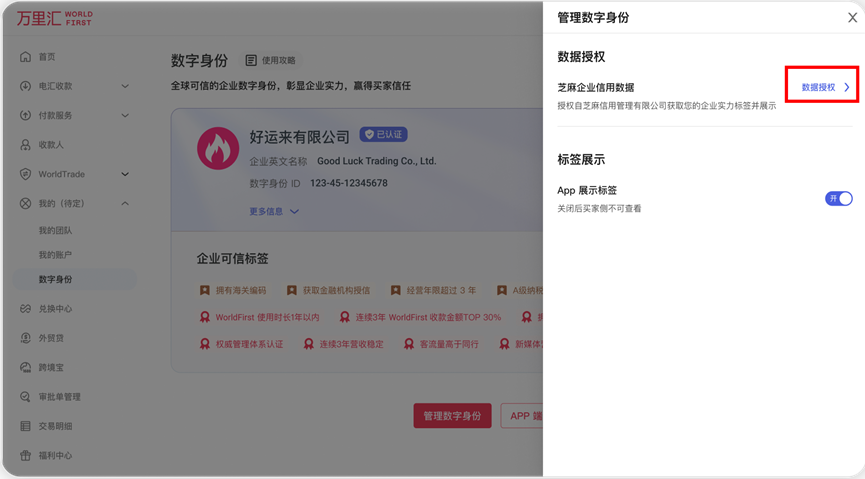Viewport: 865px width, 479px height.
Task: Click the WorldFirst 使用时长1年以内 medal icon
Action: coord(205,317)
